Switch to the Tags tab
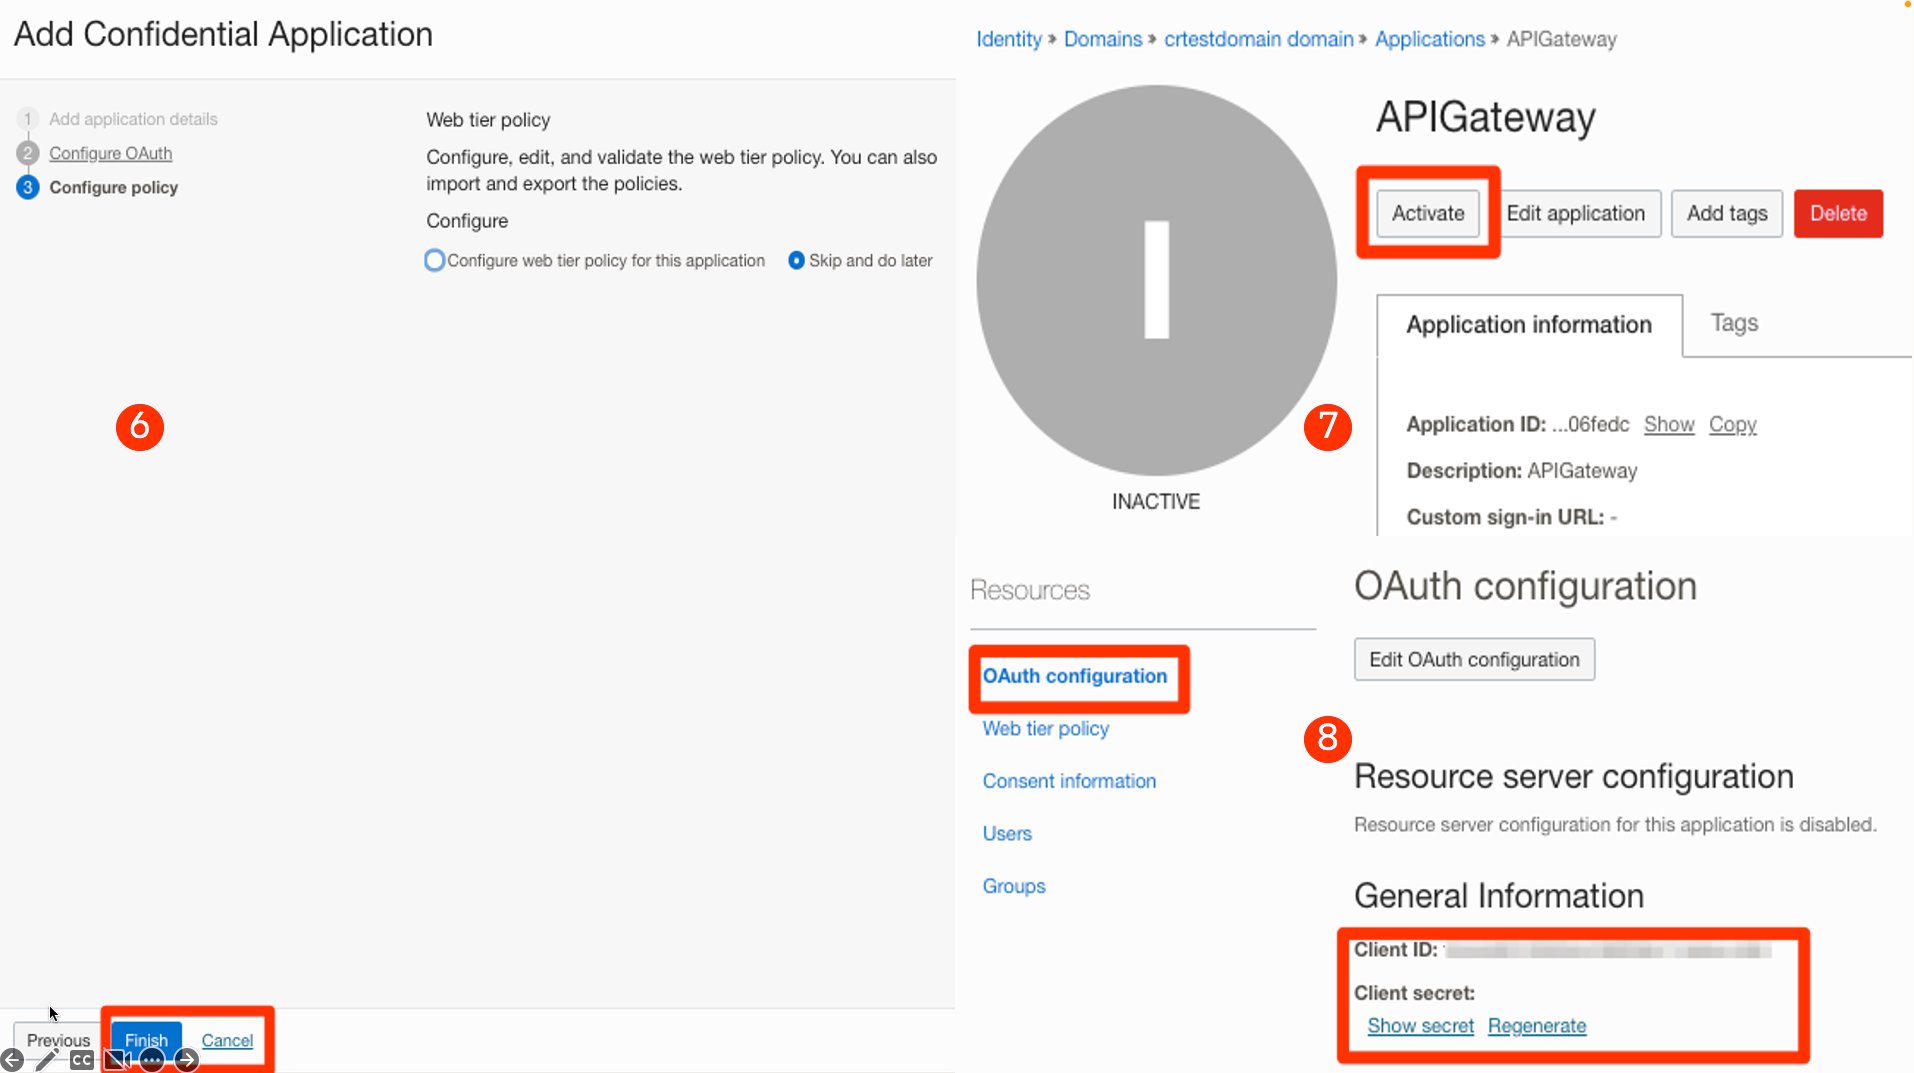1914x1073 pixels. [1733, 322]
